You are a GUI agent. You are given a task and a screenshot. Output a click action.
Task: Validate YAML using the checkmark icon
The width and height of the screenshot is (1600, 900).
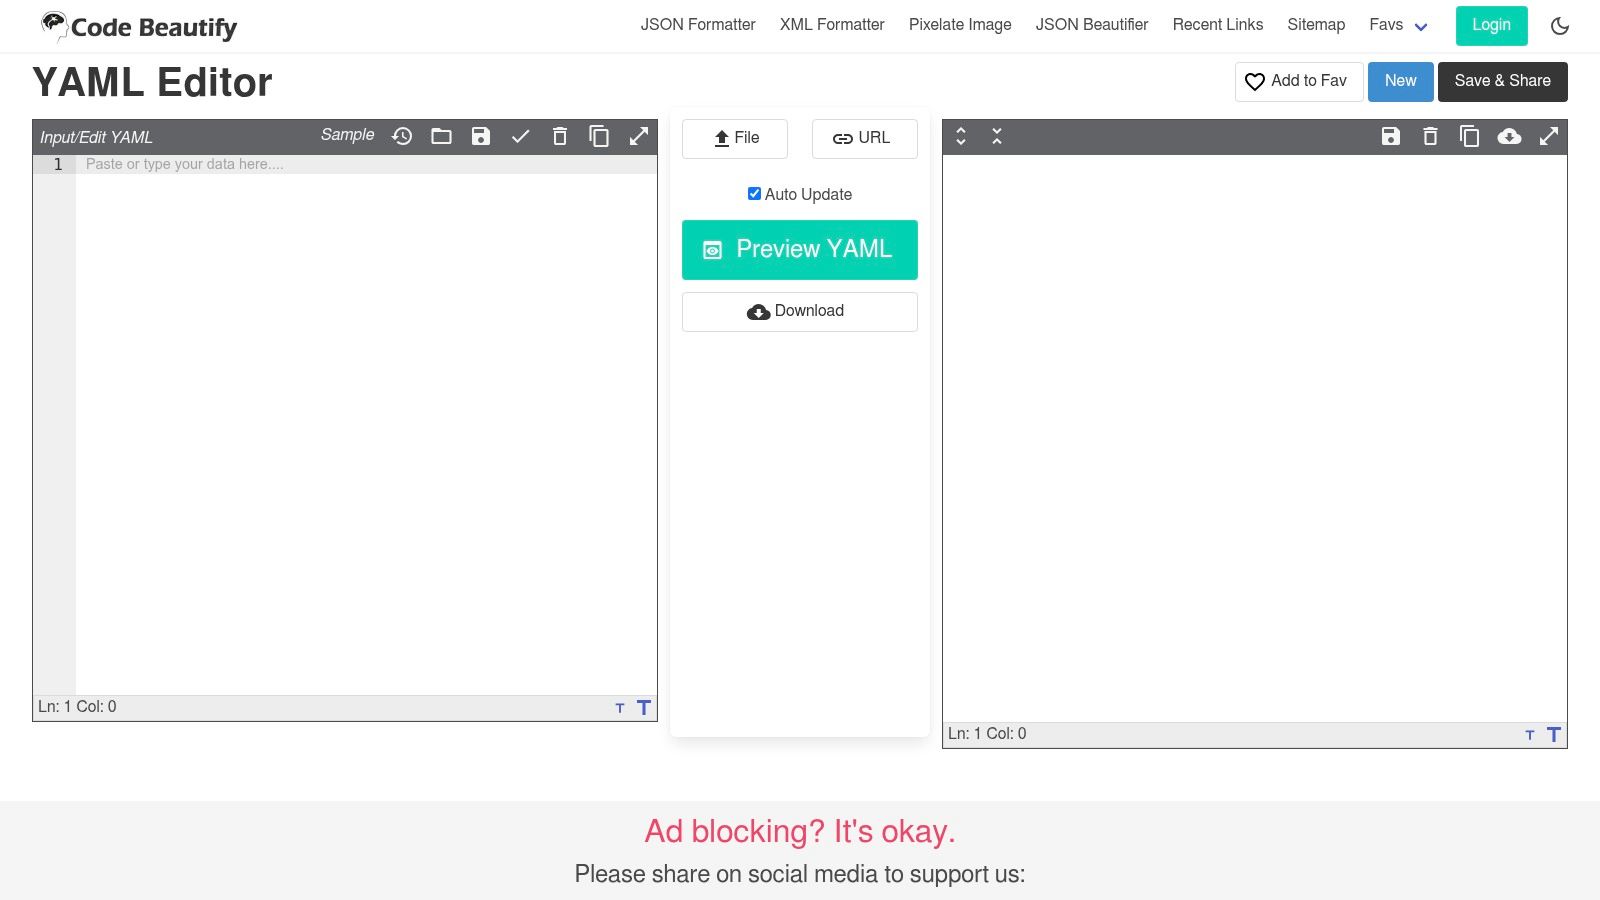tap(520, 137)
